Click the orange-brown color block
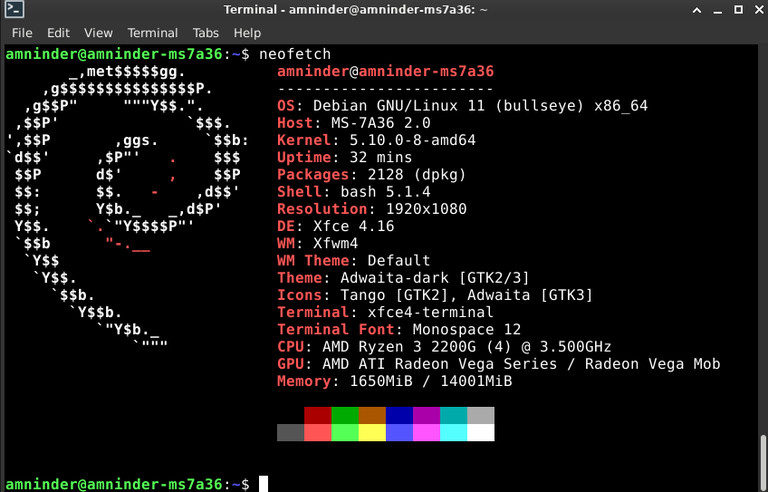The image size is (768, 492). pyautogui.click(x=372, y=416)
